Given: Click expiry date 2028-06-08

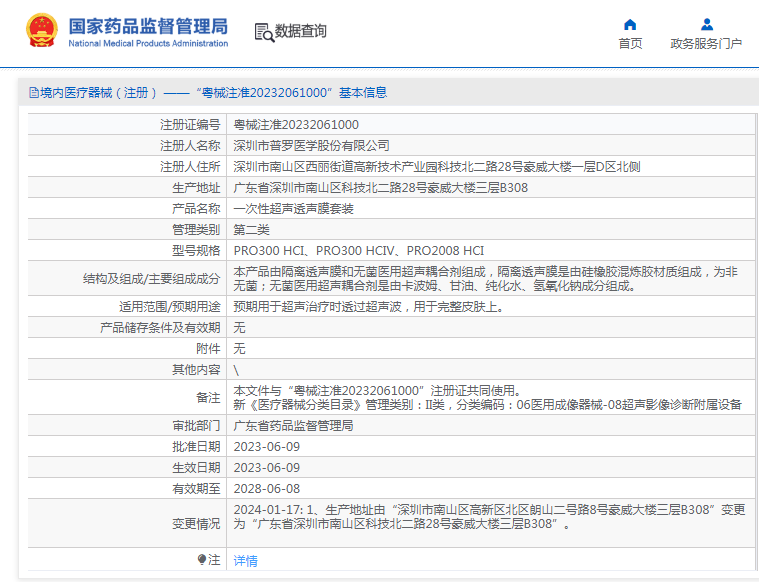Looking at the screenshot, I should 267,489.
